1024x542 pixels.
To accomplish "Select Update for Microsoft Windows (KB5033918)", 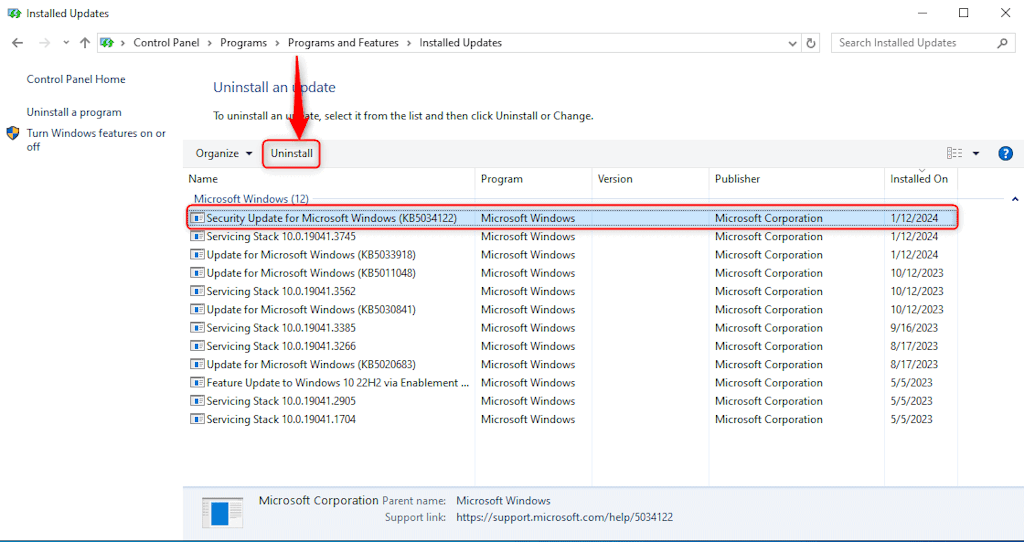I will coord(572,255).
